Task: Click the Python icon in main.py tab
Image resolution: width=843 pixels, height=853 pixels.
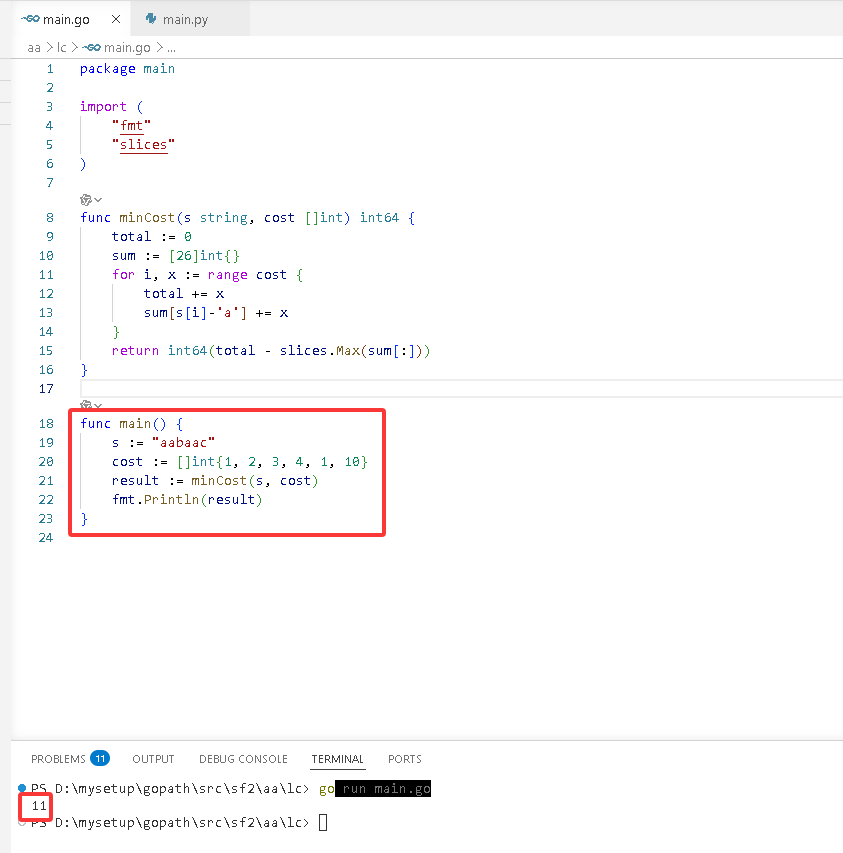Action: pos(151,19)
